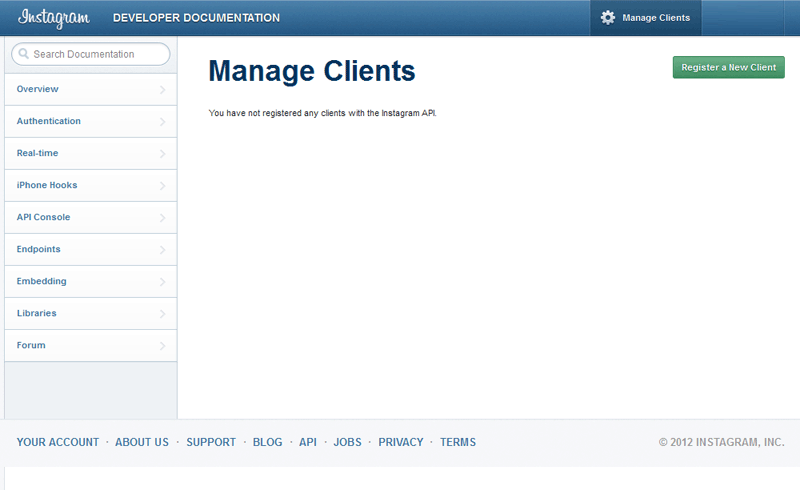Open Developer Documentation header title

[196, 18]
